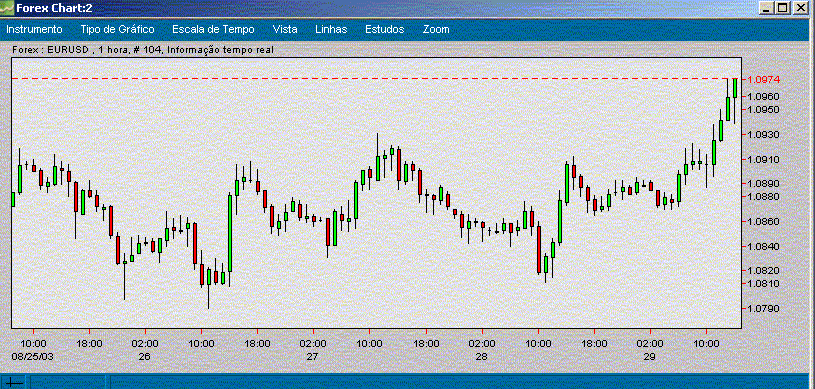Close the Forex Chart:2 window
The height and width of the screenshot is (389, 815).
[800, 8]
